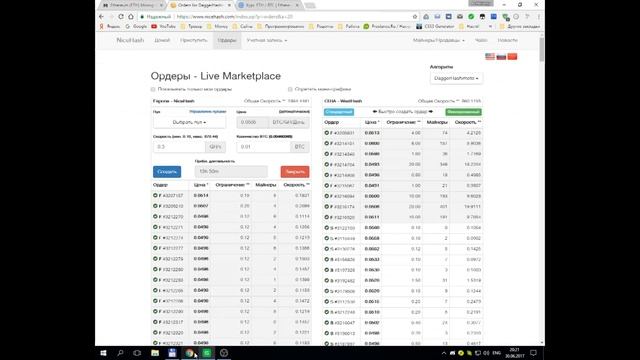Open File Explorer from the taskbar
The width and height of the screenshot is (640, 360).
tap(155, 353)
